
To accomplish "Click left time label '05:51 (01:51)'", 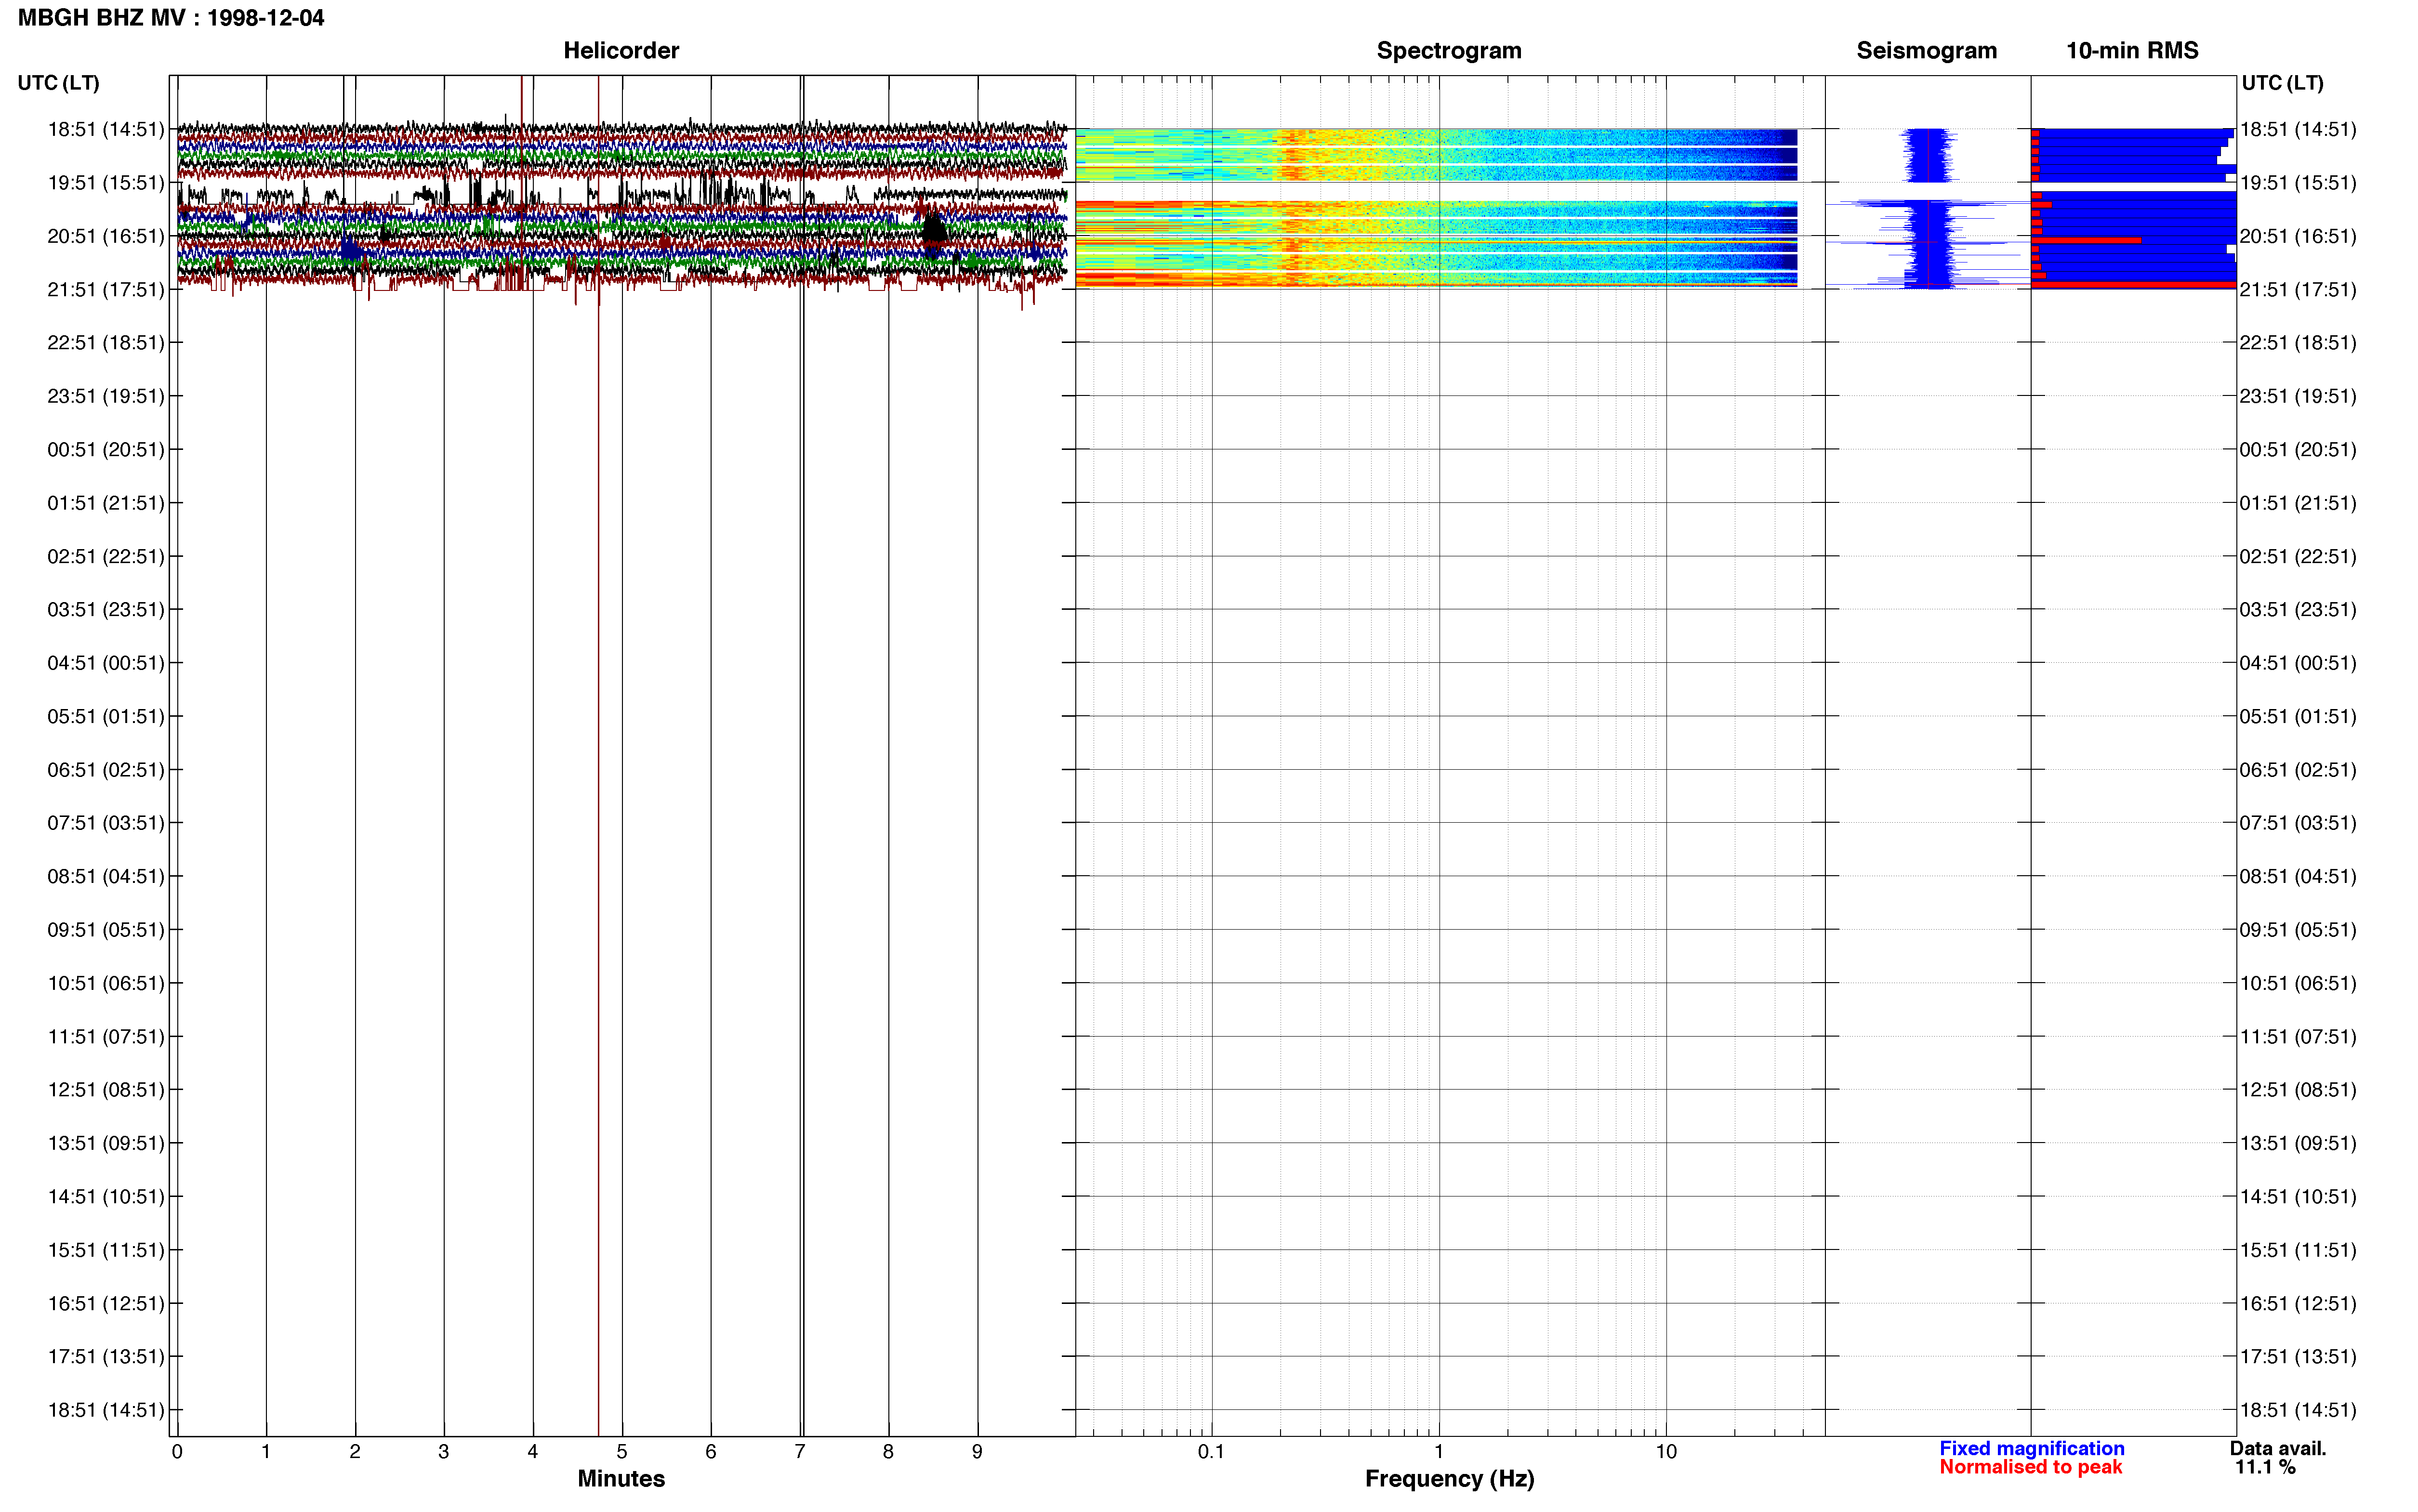I will pyautogui.click(x=106, y=716).
